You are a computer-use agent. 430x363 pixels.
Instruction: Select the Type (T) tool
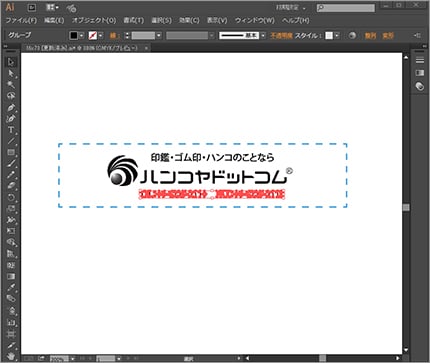(x=11, y=130)
